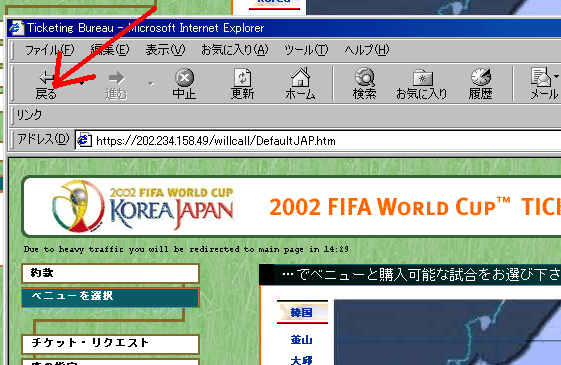Open the ツール(T) menu
This screenshot has width=561, height=365.
pos(306,50)
